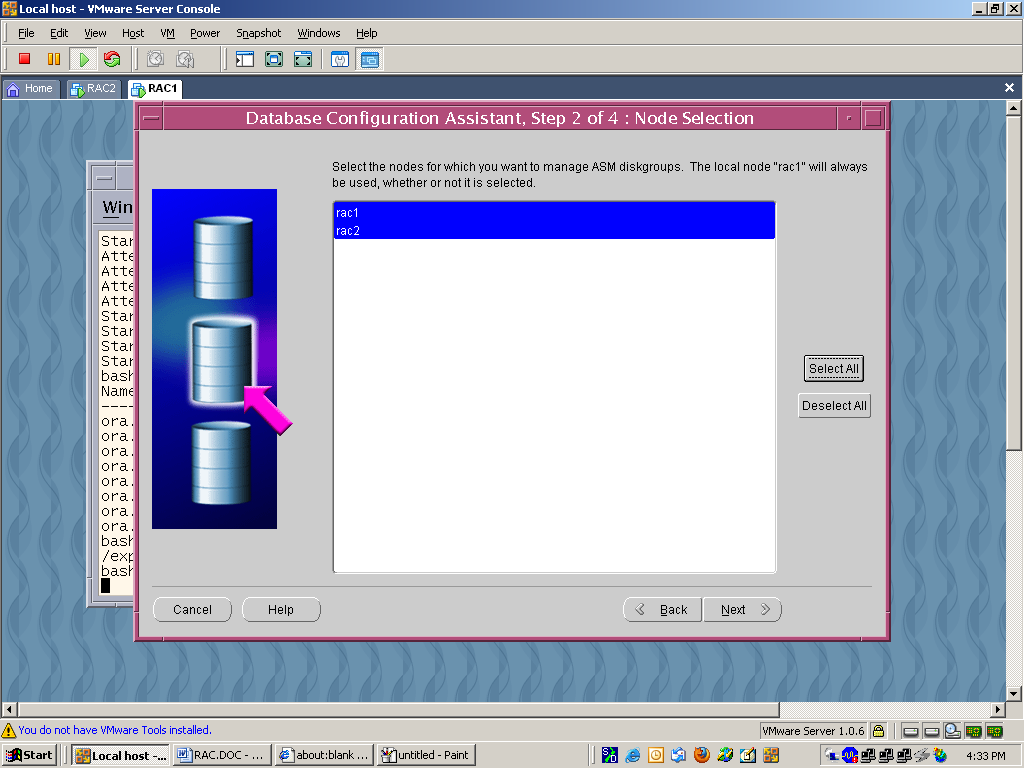The width and height of the screenshot is (1024, 768).
Task: Click the Select All button
Action: (834, 368)
